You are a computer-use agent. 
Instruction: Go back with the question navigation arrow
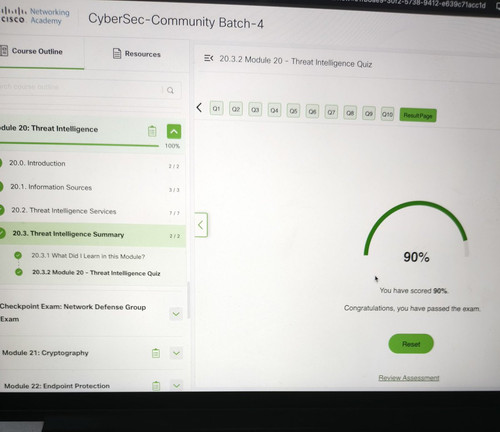coord(199,108)
